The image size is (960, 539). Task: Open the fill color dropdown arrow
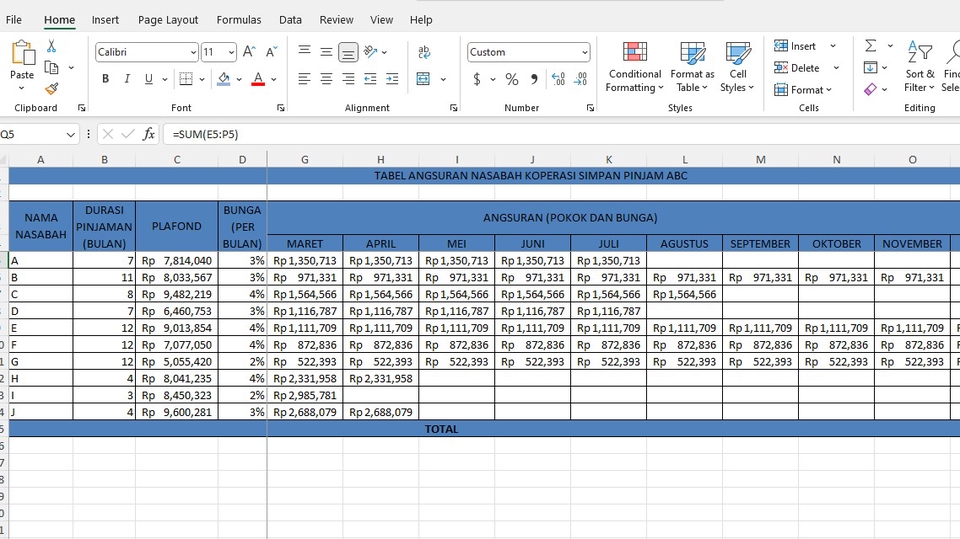point(239,79)
